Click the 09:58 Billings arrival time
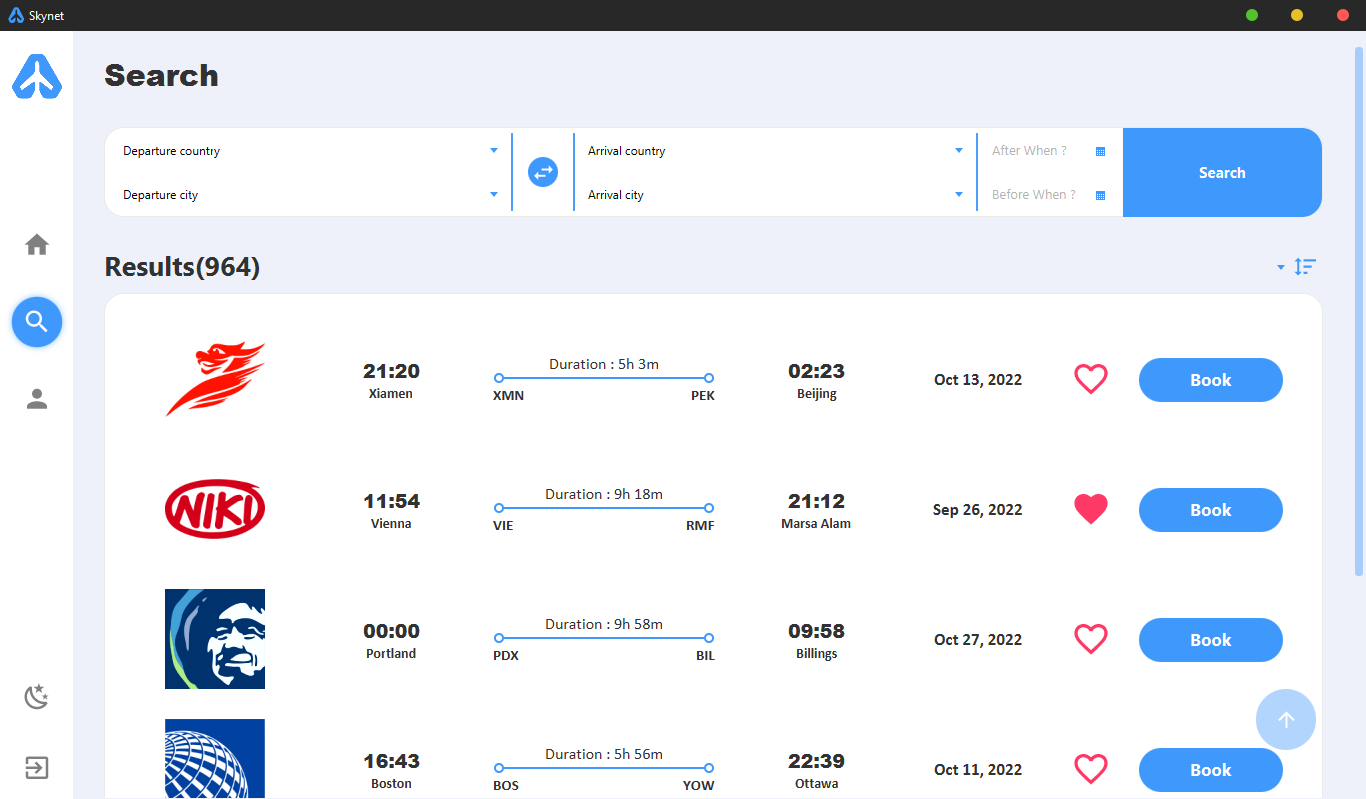 point(816,631)
